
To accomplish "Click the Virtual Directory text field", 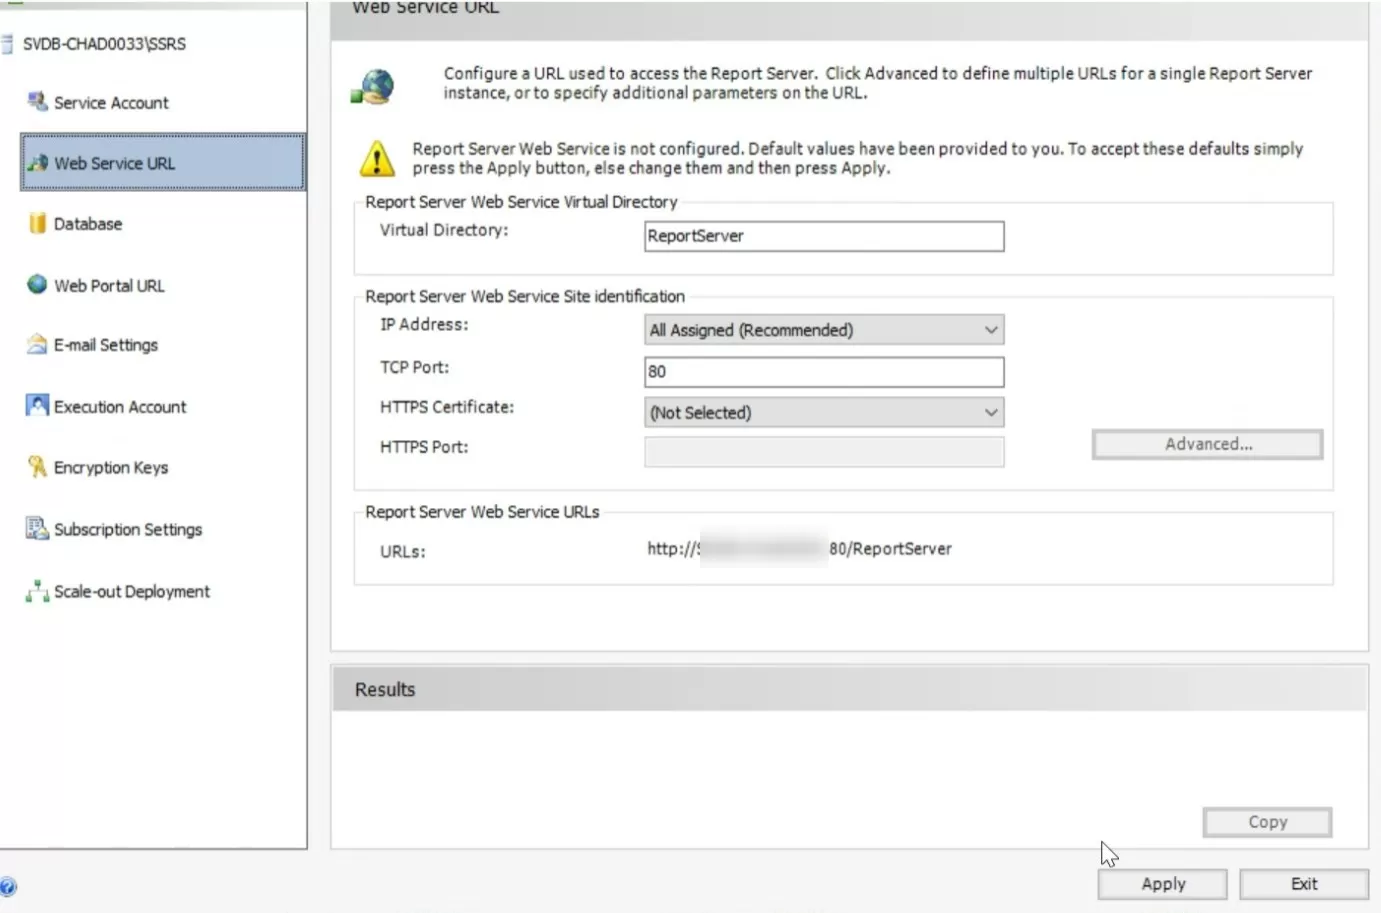I will point(824,236).
